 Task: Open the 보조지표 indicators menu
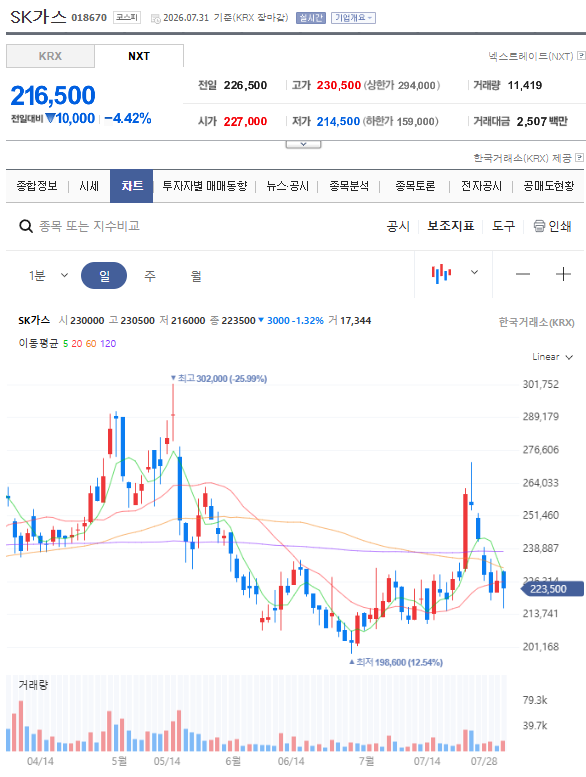coord(451,226)
